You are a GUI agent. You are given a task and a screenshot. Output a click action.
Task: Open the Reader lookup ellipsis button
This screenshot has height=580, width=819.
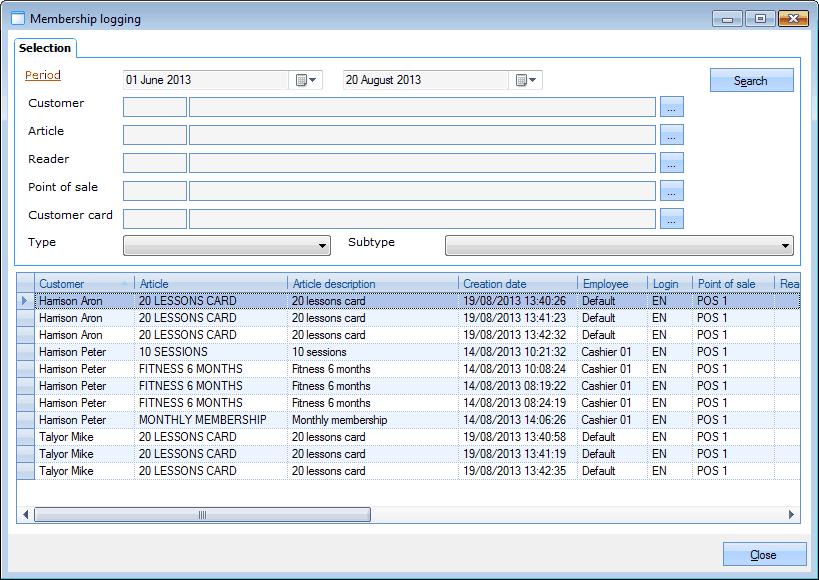(671, 163)
